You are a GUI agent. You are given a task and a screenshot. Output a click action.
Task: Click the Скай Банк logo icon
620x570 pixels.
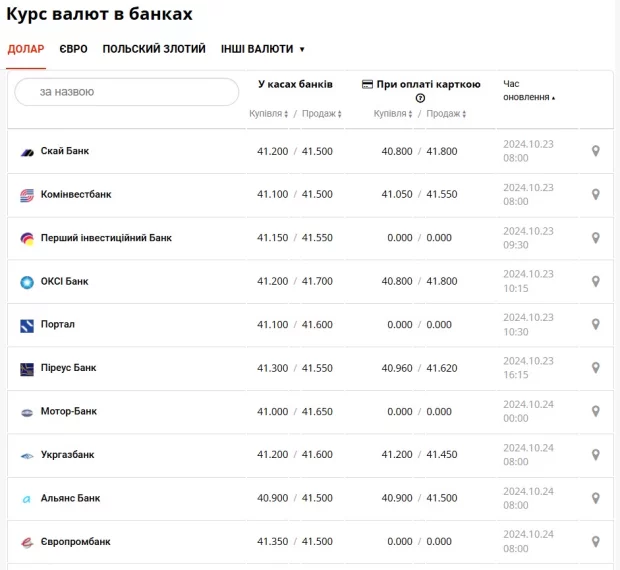coord(27,152)
